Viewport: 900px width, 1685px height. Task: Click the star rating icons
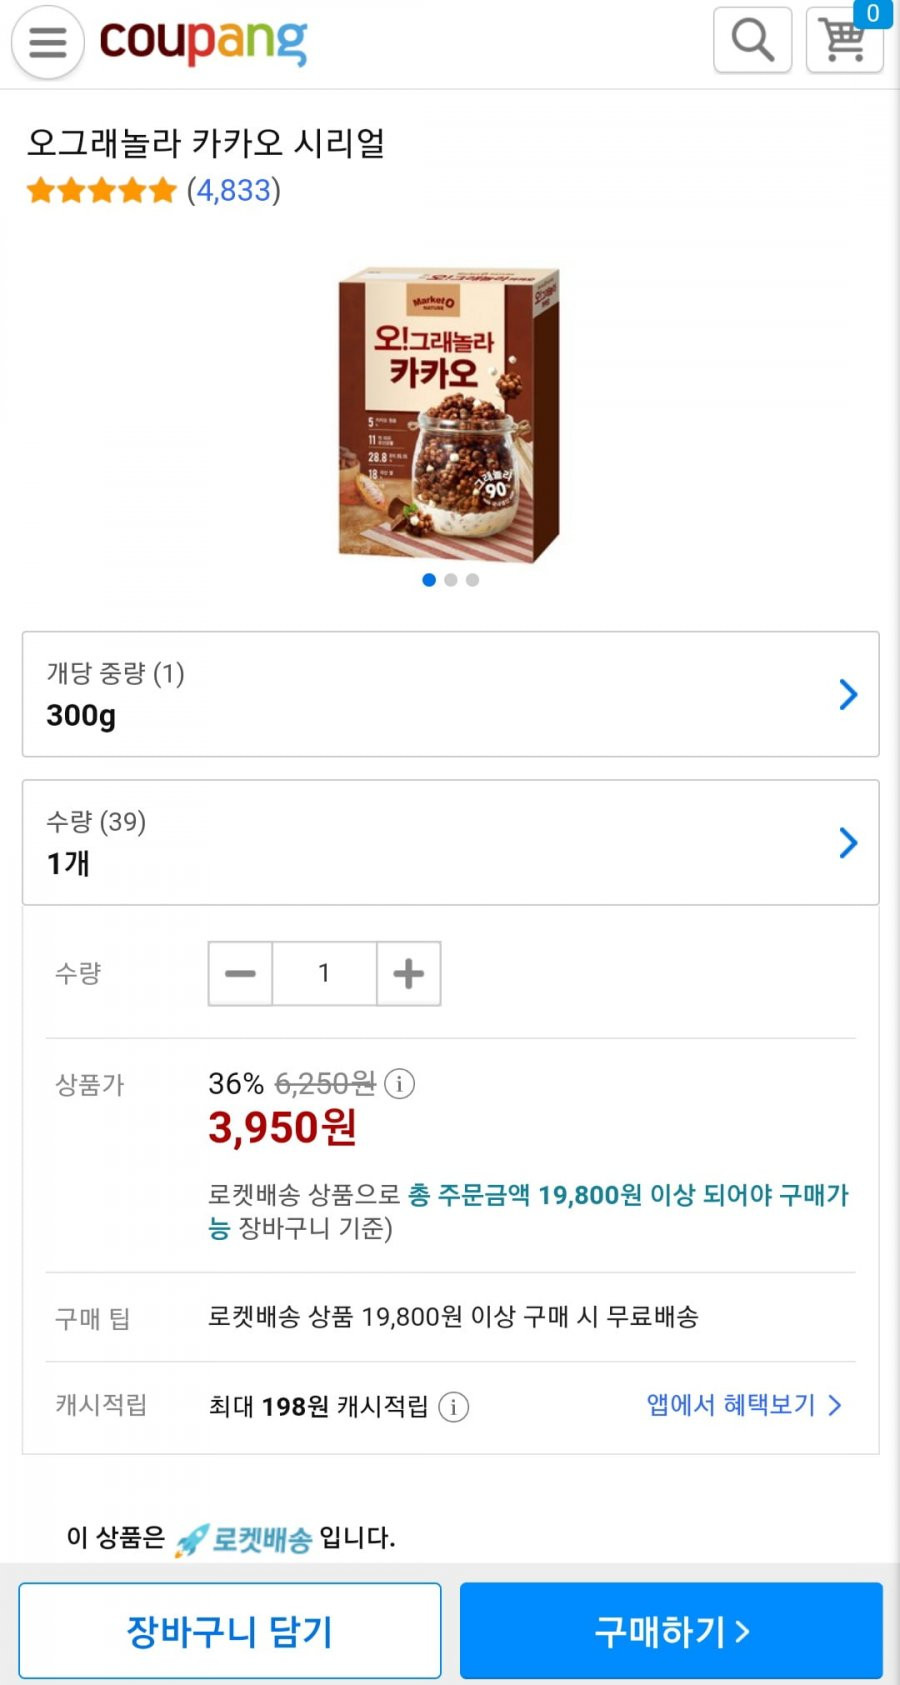coord(102,190)
